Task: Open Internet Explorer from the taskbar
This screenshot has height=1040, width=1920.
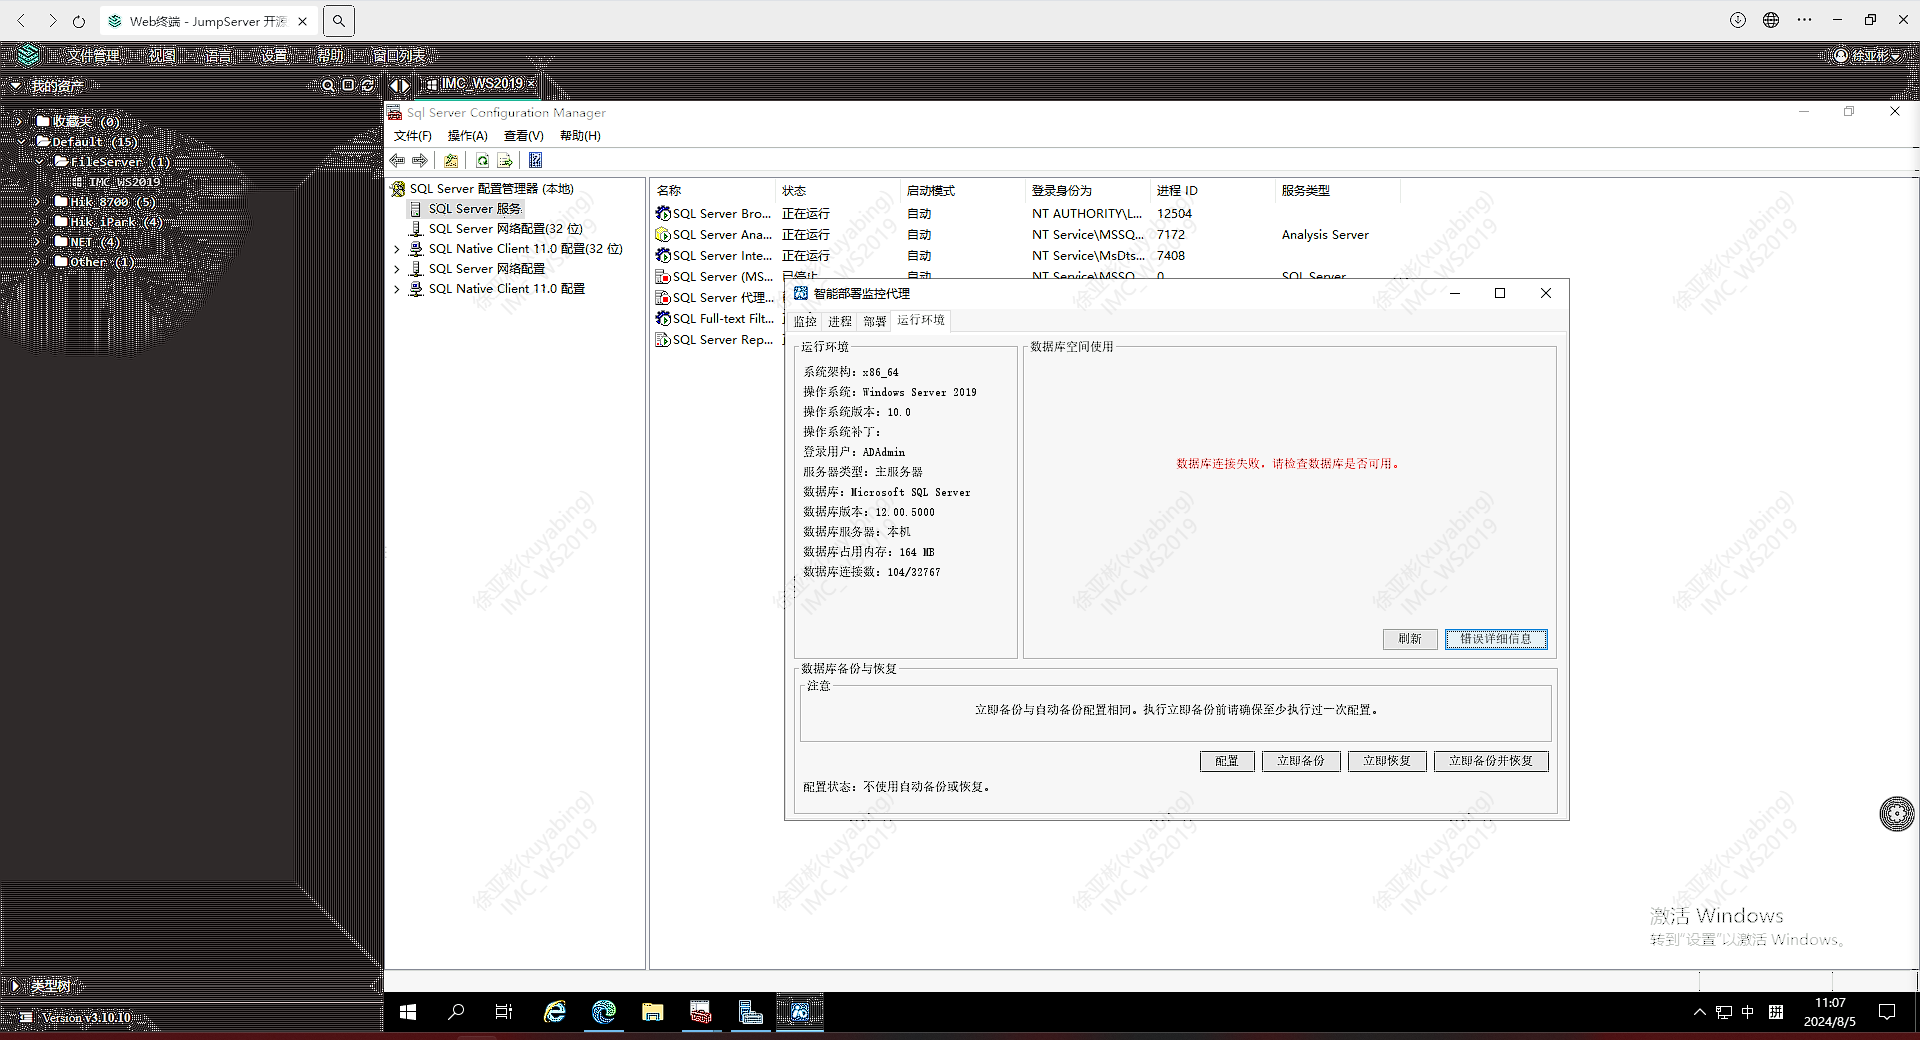Action: pyautogui.click(x=554, y=1012)
